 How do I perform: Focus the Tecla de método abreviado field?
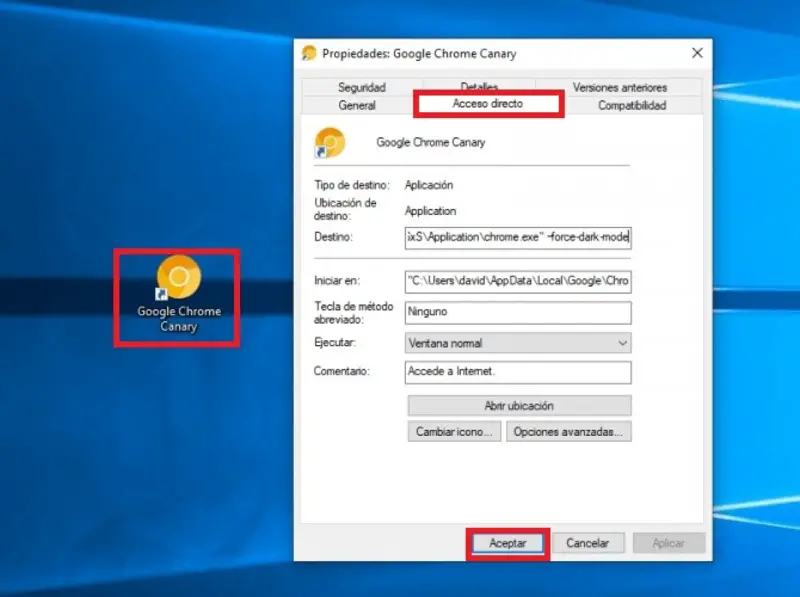coord(518,312)
